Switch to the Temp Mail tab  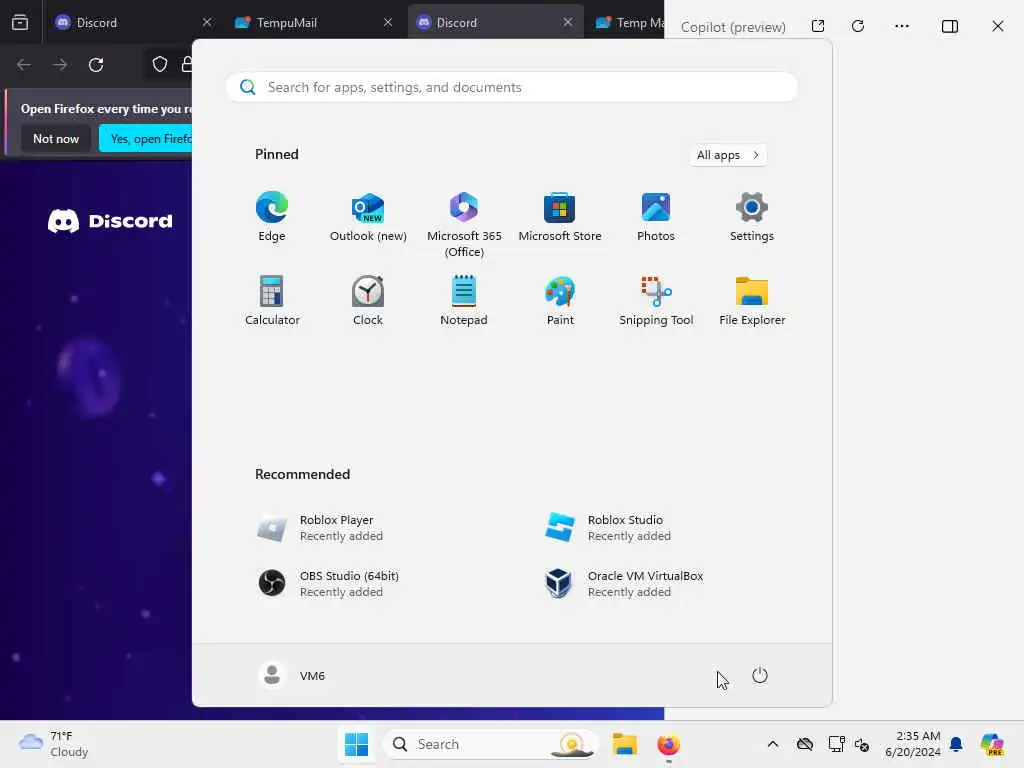coord(628,23)
